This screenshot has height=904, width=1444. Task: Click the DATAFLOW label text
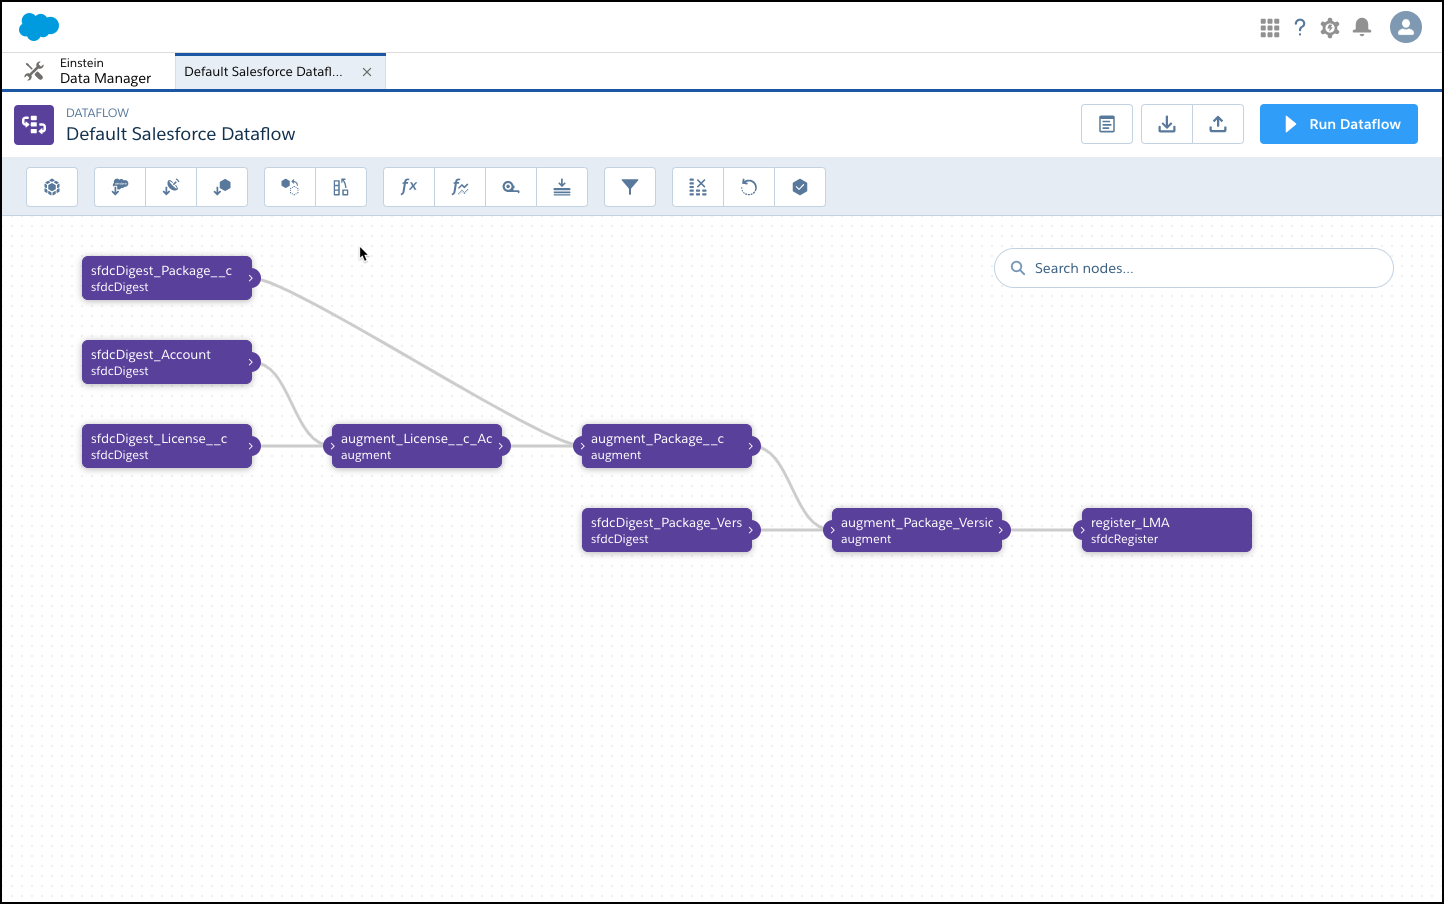[97, 113]
